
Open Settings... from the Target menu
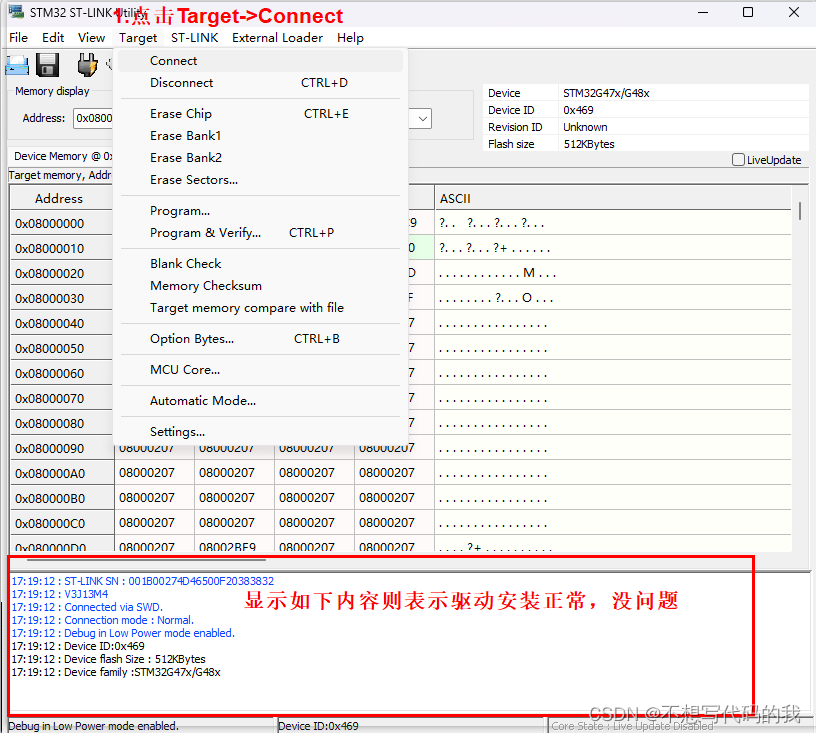(x=260, y=432)
